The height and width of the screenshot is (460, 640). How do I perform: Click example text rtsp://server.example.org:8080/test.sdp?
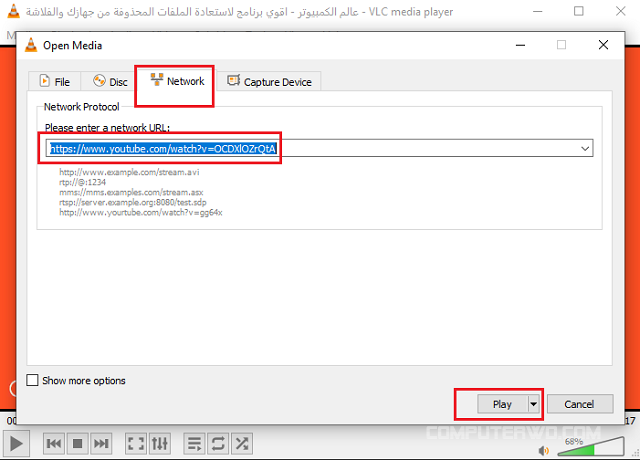[x=133, y=202]
